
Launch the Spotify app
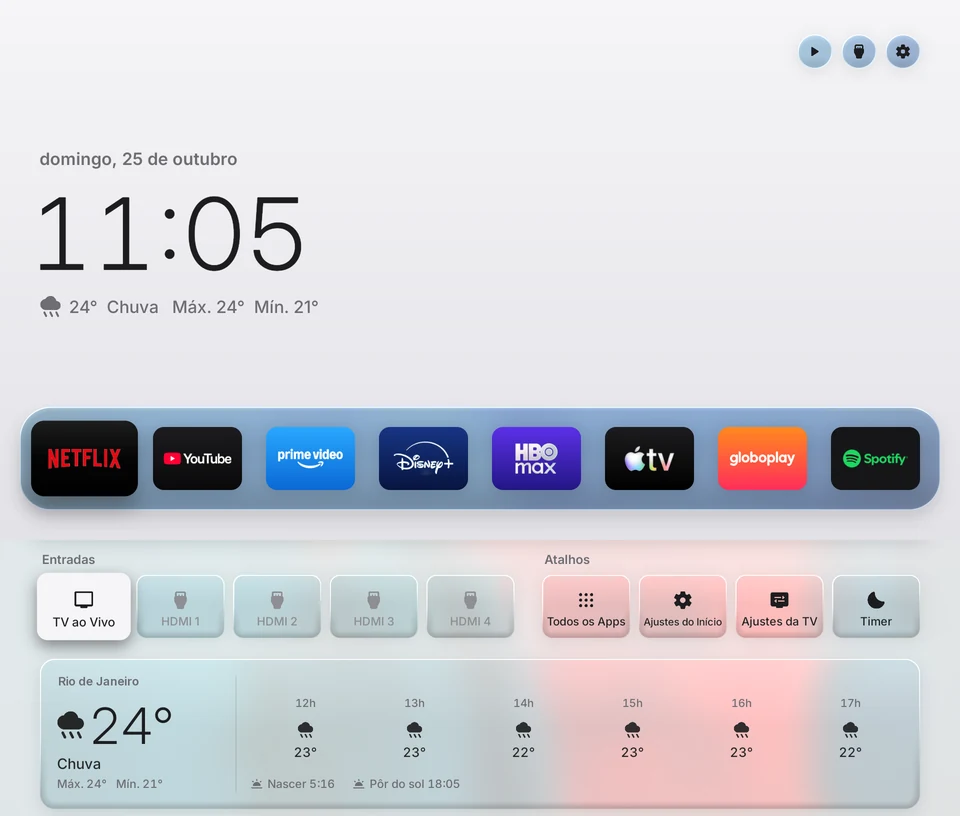(875, 459)
